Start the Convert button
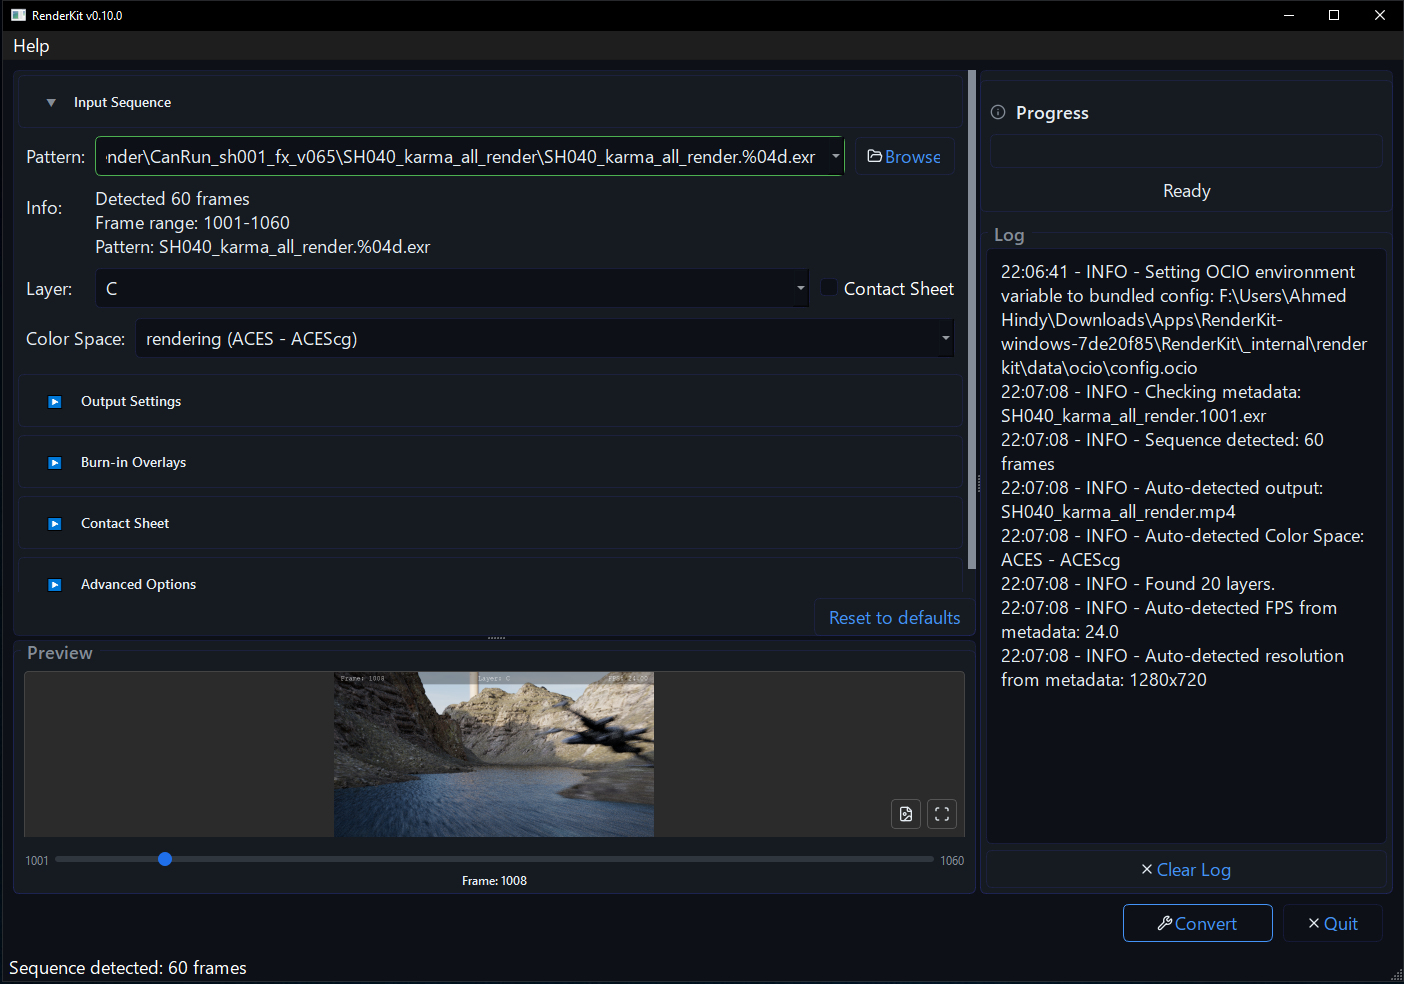1404x984 pixels. coord(1198,923)
